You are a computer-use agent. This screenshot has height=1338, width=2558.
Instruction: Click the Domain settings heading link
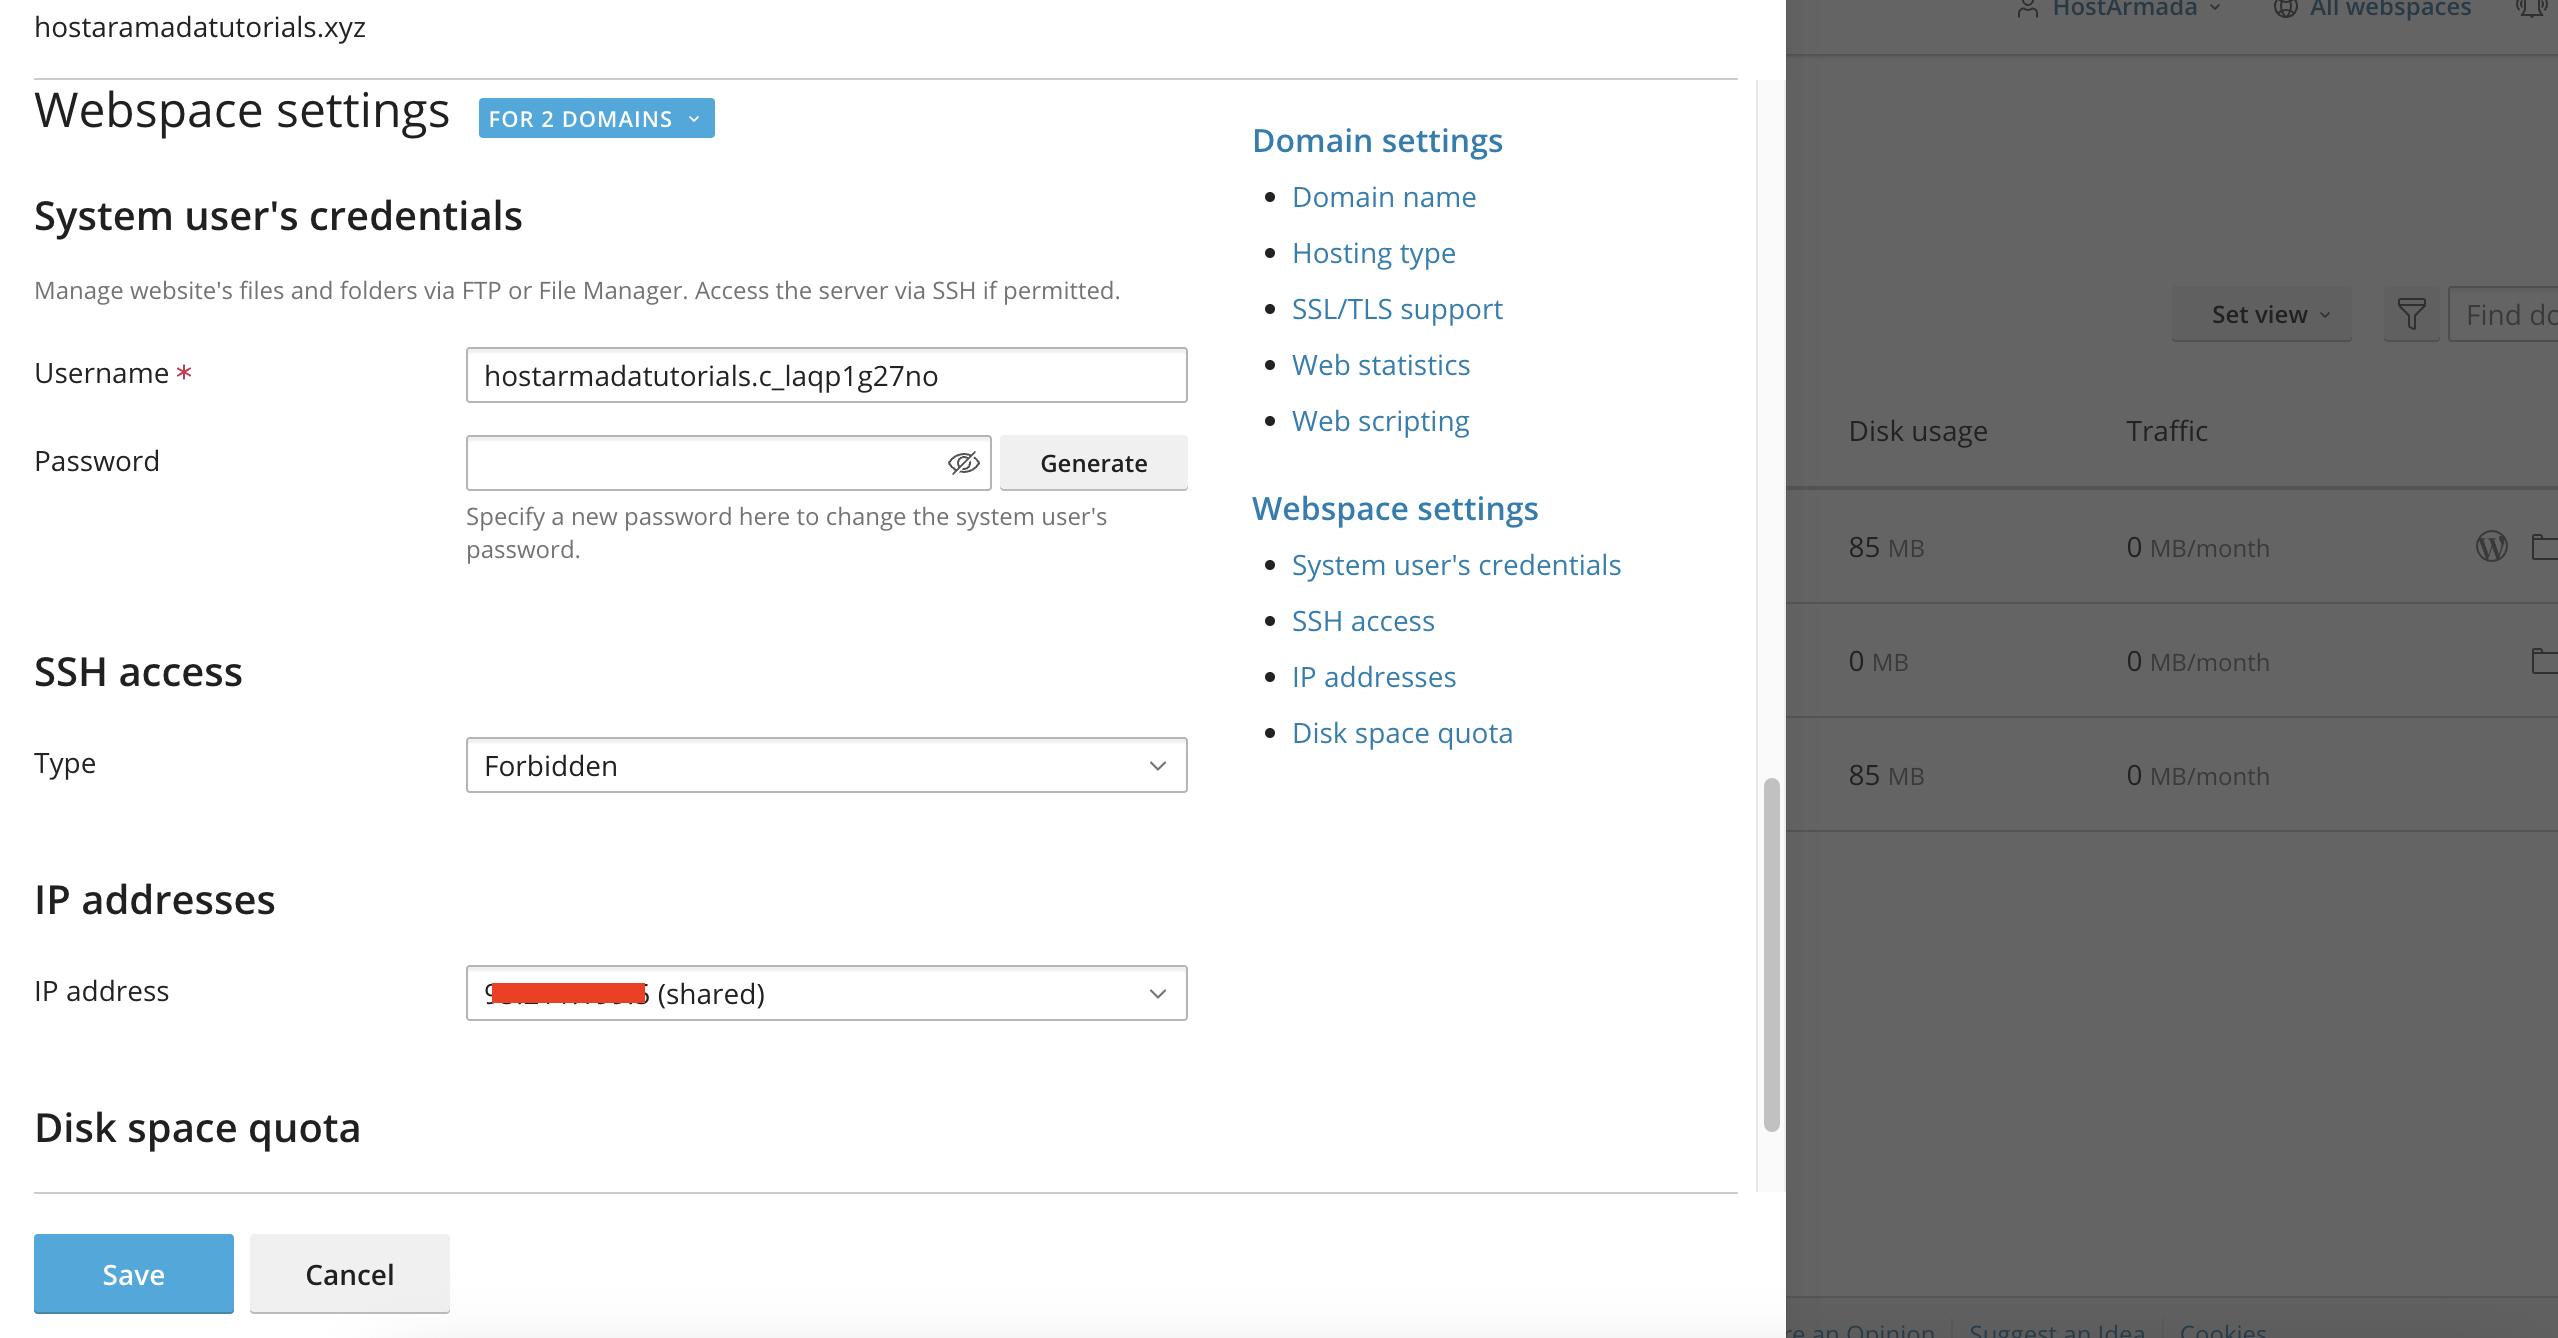pos(1377,141)
